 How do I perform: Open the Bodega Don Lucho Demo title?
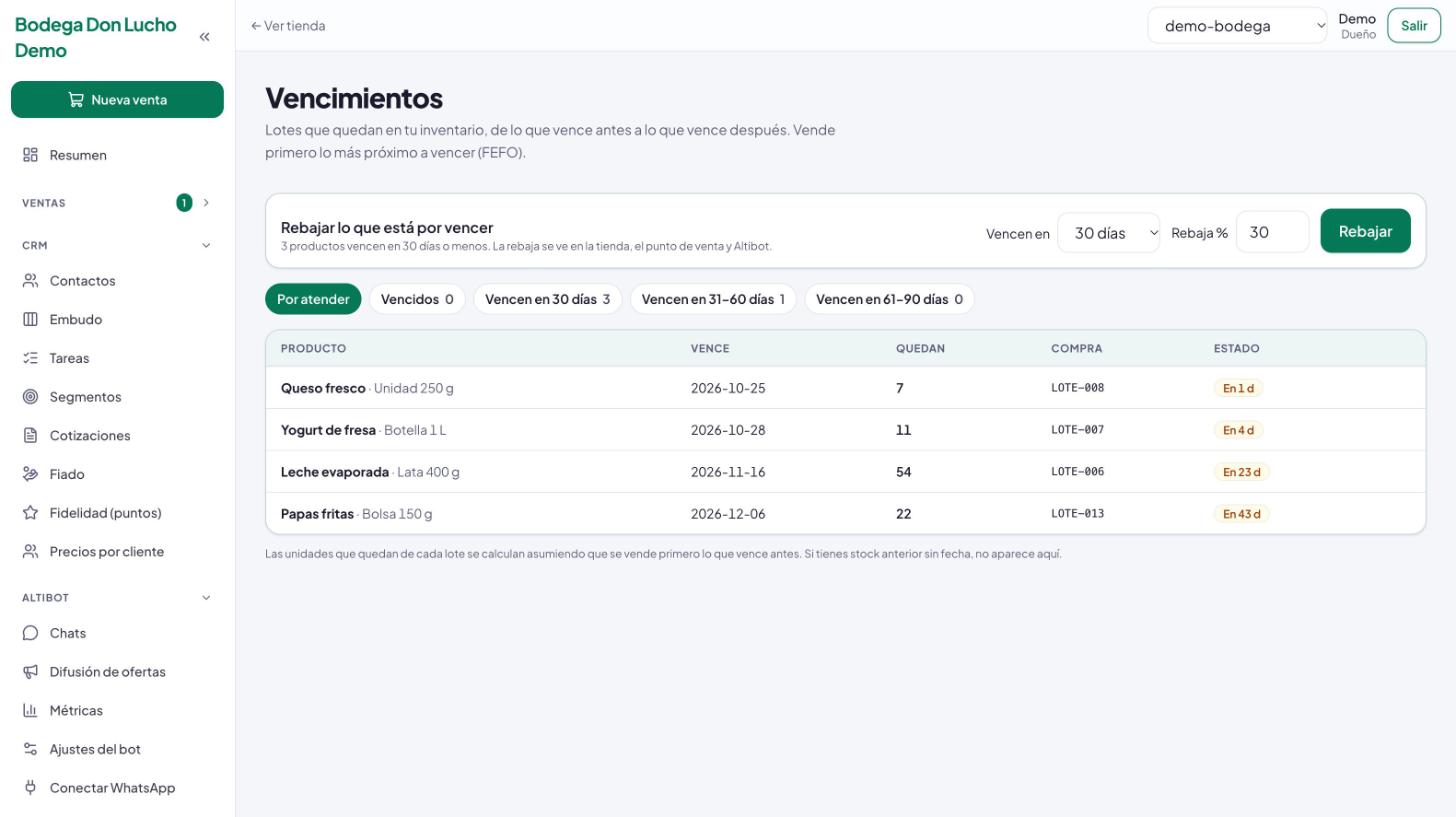(96, 38)
